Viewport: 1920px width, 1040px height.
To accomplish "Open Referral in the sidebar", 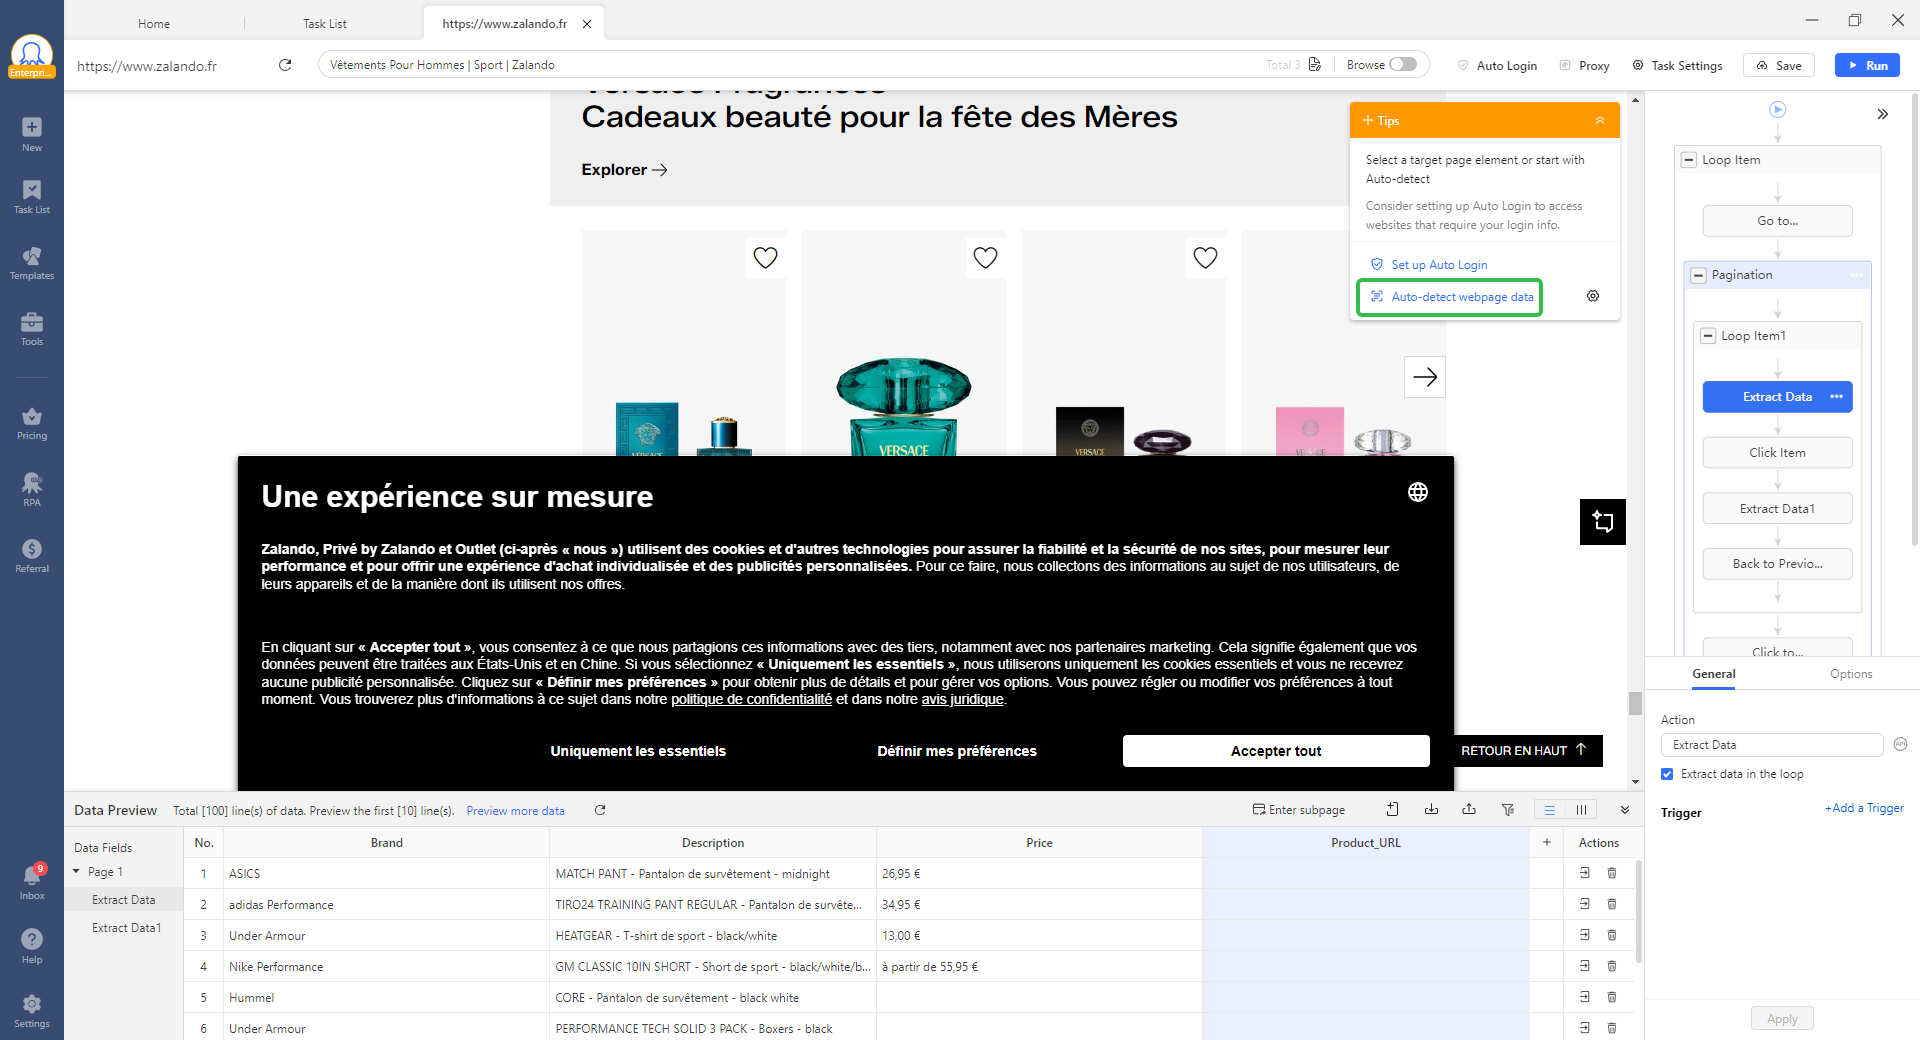I will tap(32, 555).
